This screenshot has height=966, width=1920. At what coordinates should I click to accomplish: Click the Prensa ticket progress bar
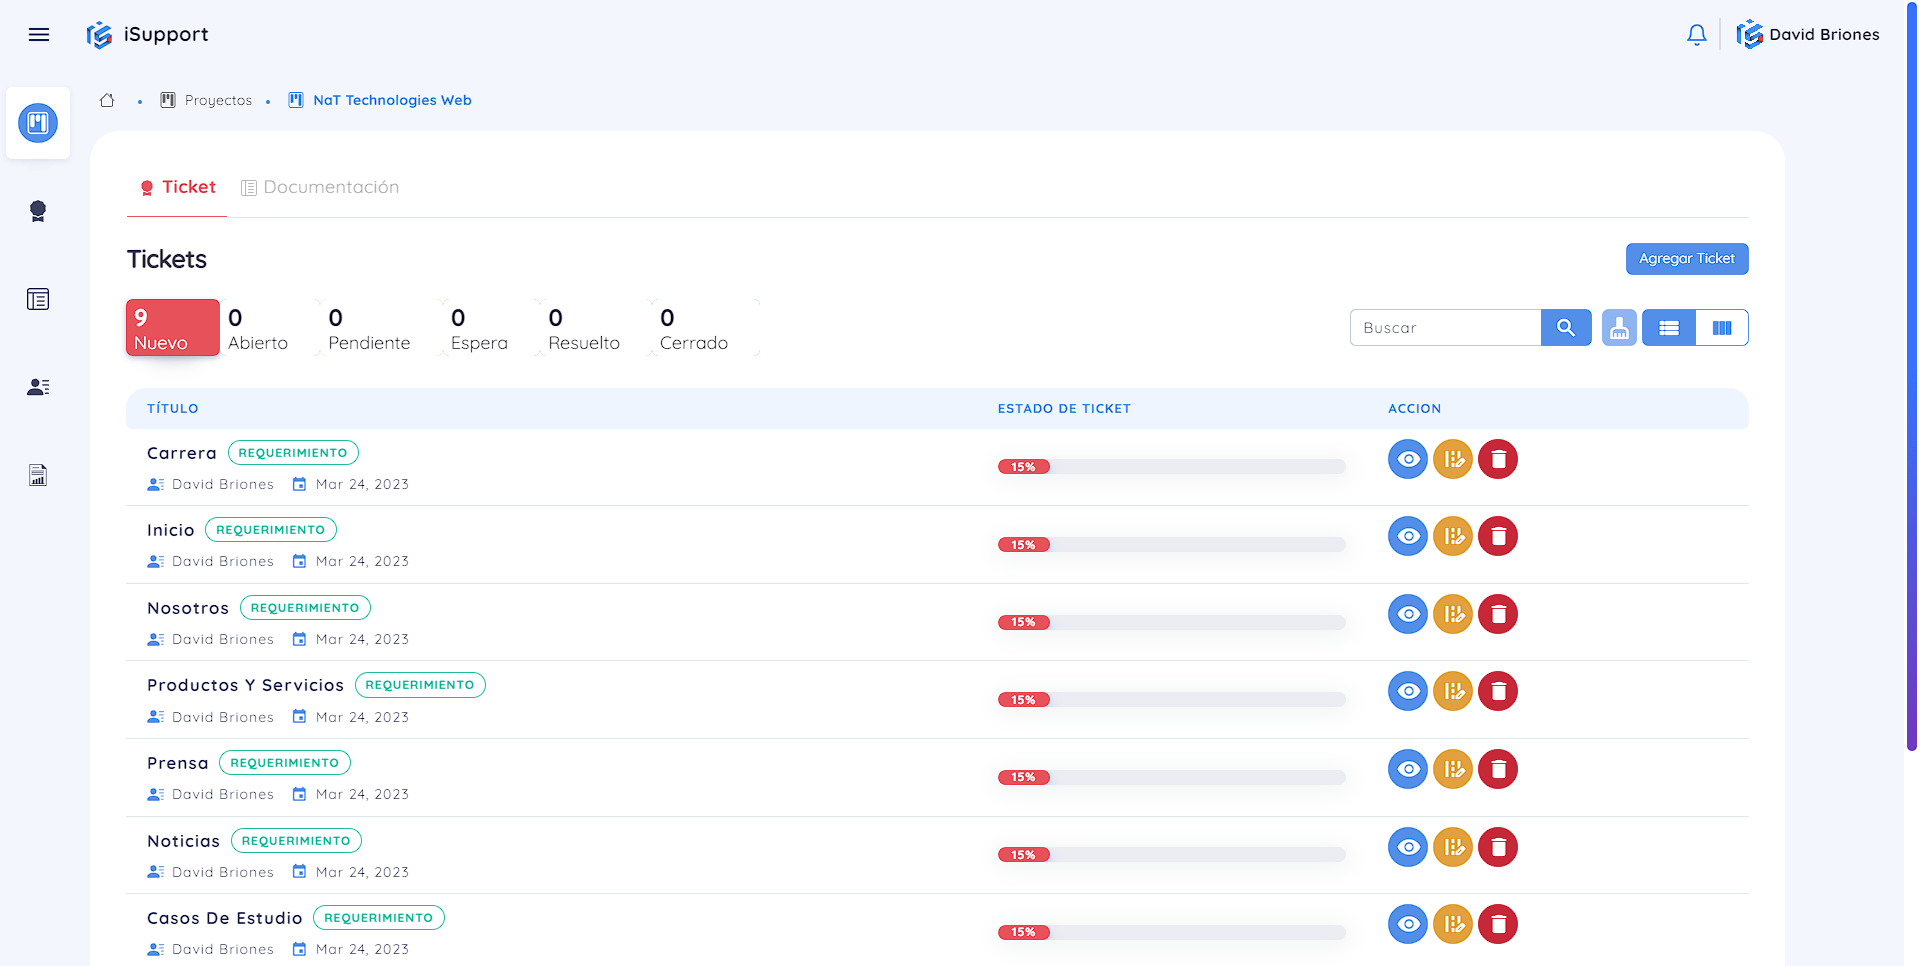1171,777
